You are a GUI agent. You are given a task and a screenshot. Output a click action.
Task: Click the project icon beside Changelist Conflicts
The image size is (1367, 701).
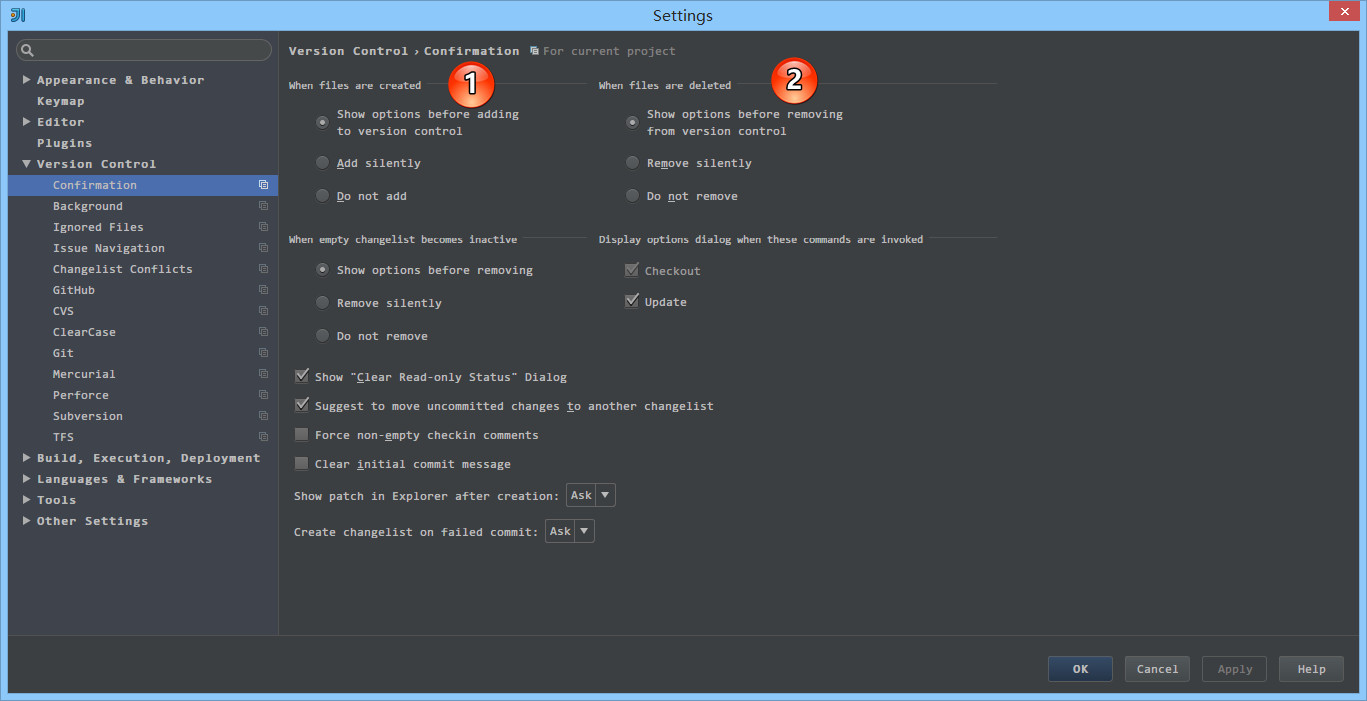(263, 269)
